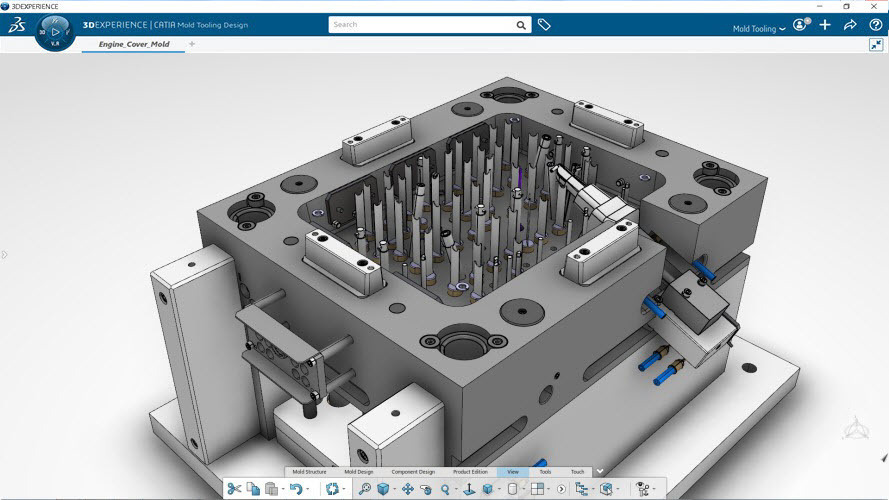Open the Compass play button

click(55, 32)
